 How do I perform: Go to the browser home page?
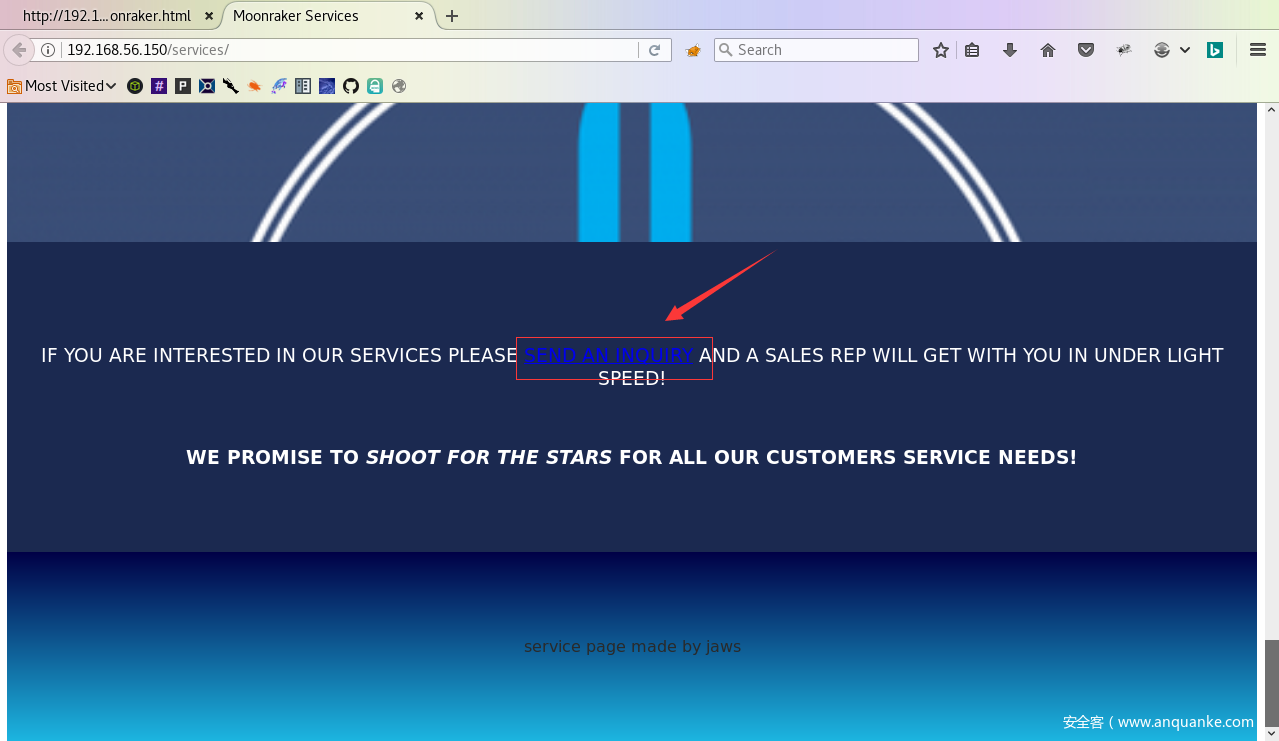click(1048, 50)
